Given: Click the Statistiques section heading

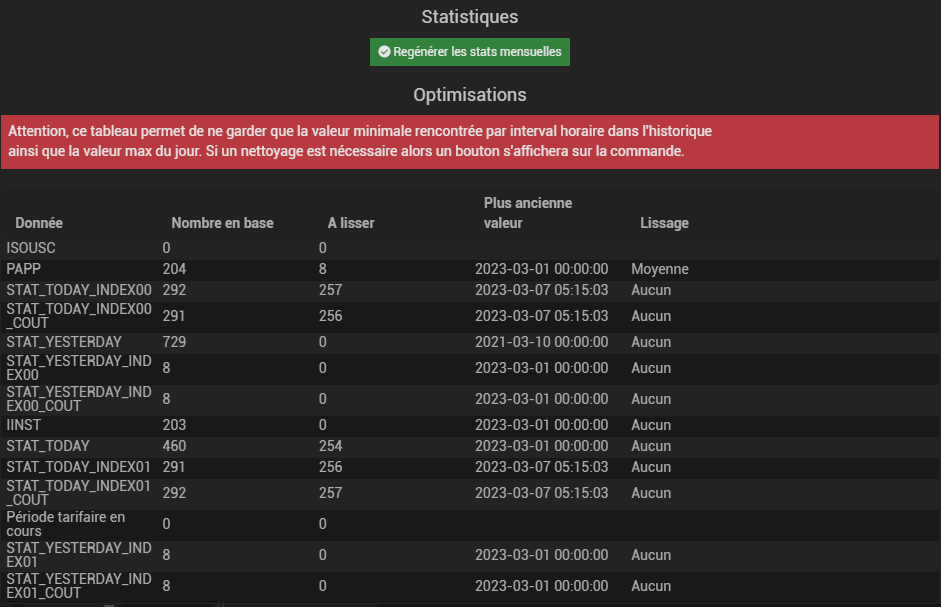Looking at the screenshot, I should 469,17.
